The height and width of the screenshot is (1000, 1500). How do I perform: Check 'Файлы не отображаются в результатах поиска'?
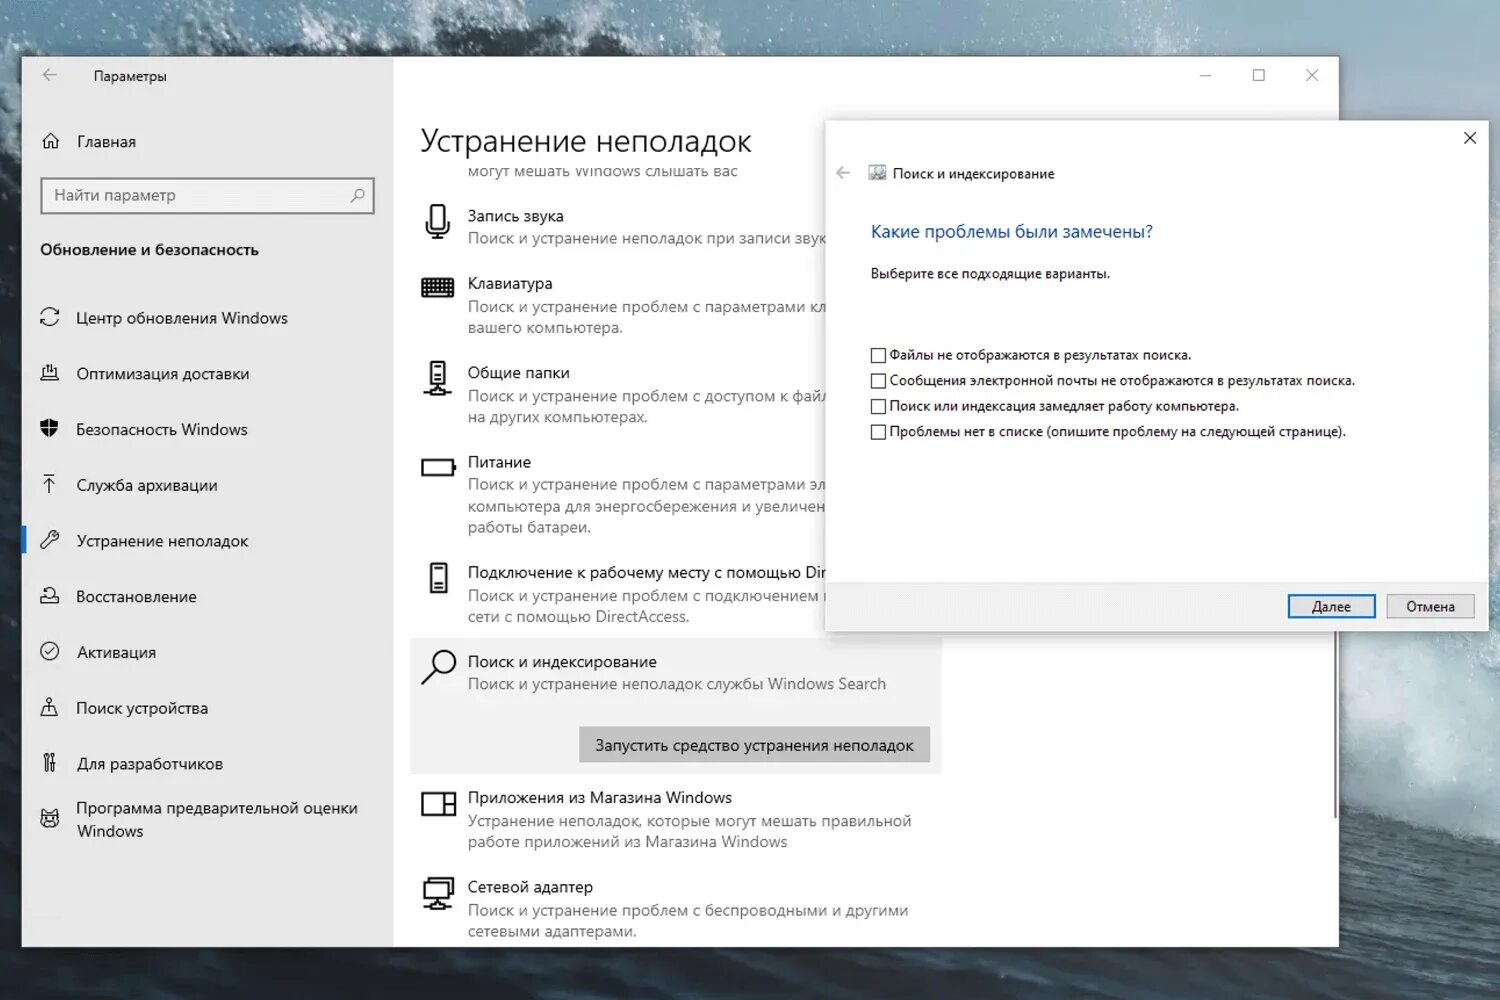pos(878,355)
